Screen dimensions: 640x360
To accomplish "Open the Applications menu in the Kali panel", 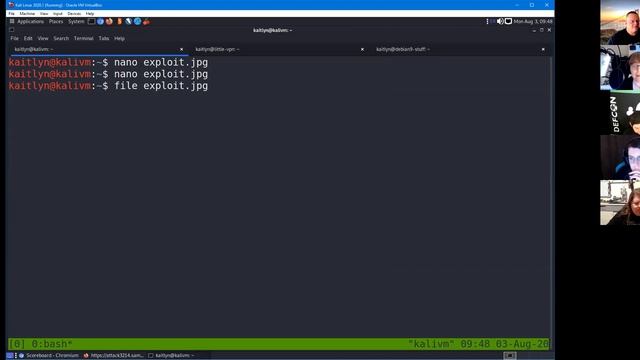I will pos(27,21).
